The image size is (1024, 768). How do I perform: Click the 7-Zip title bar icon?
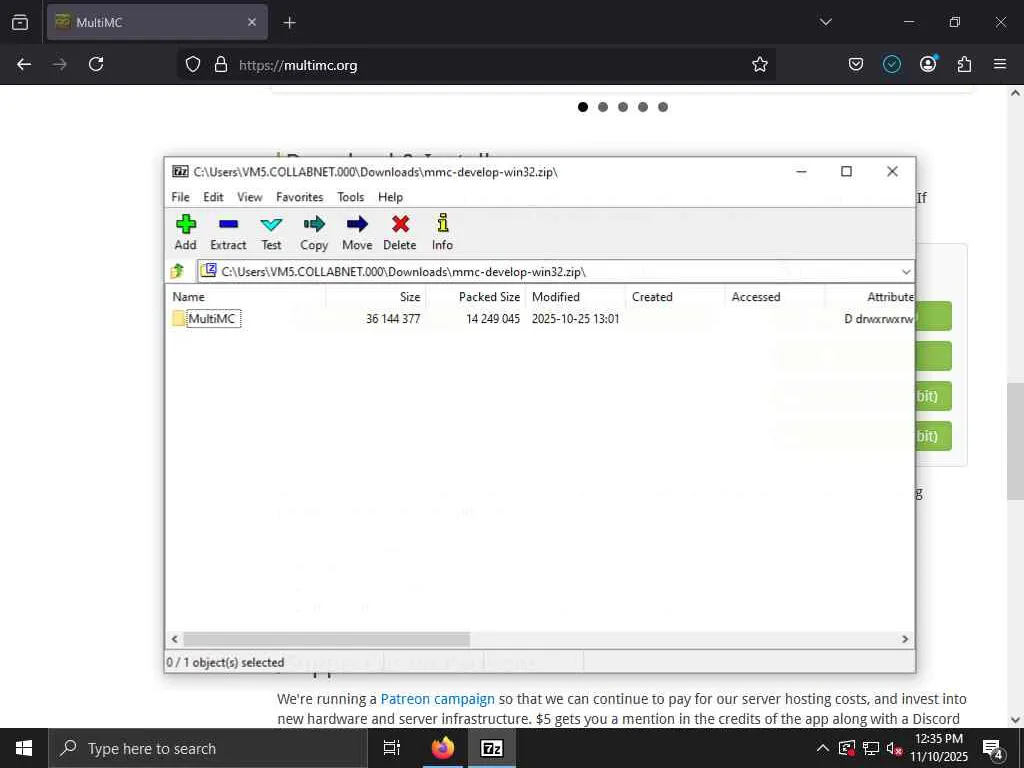[x=180, y=172]
